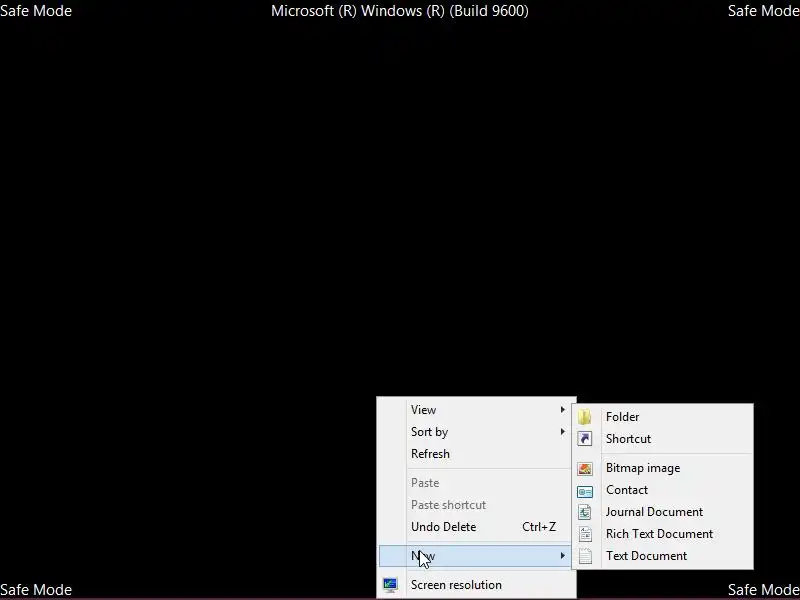Screen dimensions: 800x600
Task: Click the Folder icon in the New submenu
Action: tap(585, 417)
